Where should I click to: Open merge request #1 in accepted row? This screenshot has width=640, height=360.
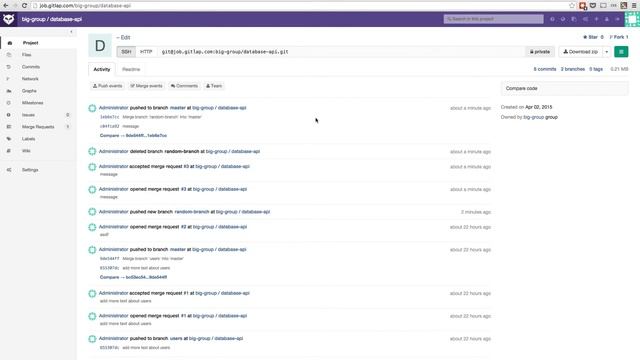186,293
